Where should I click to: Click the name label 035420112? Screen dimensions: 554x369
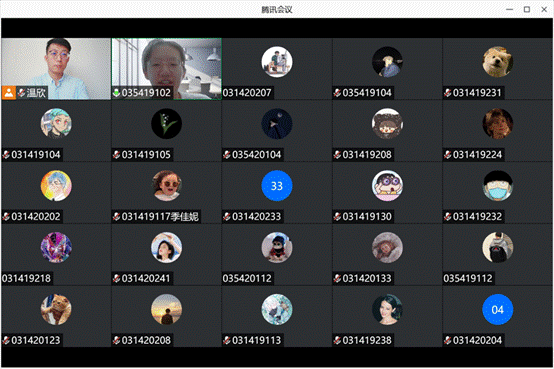(247, 279)
